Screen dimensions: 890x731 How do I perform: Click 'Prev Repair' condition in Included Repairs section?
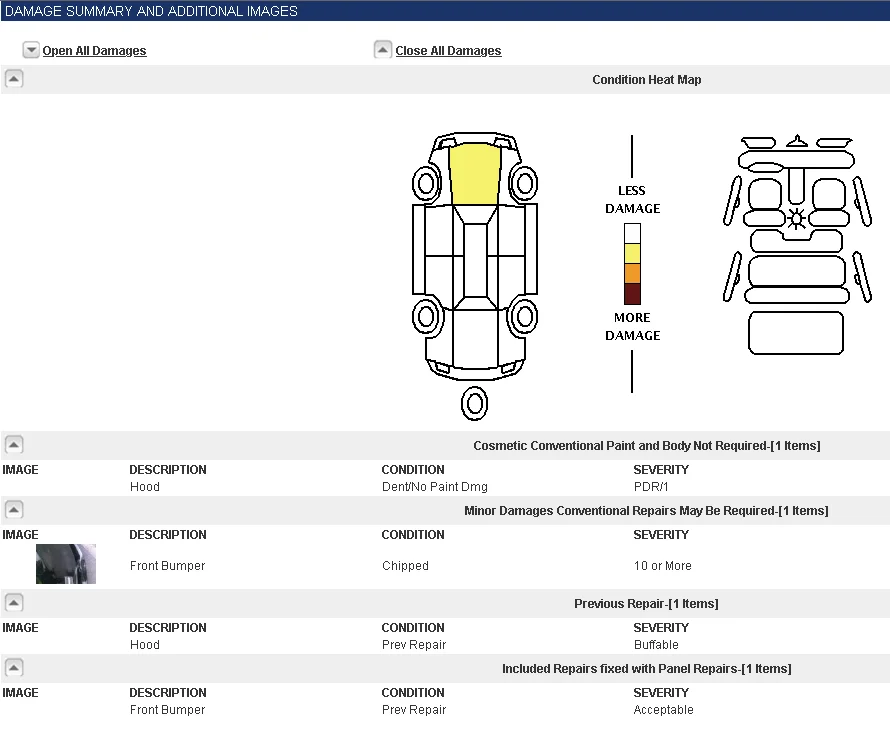[414, 709]
